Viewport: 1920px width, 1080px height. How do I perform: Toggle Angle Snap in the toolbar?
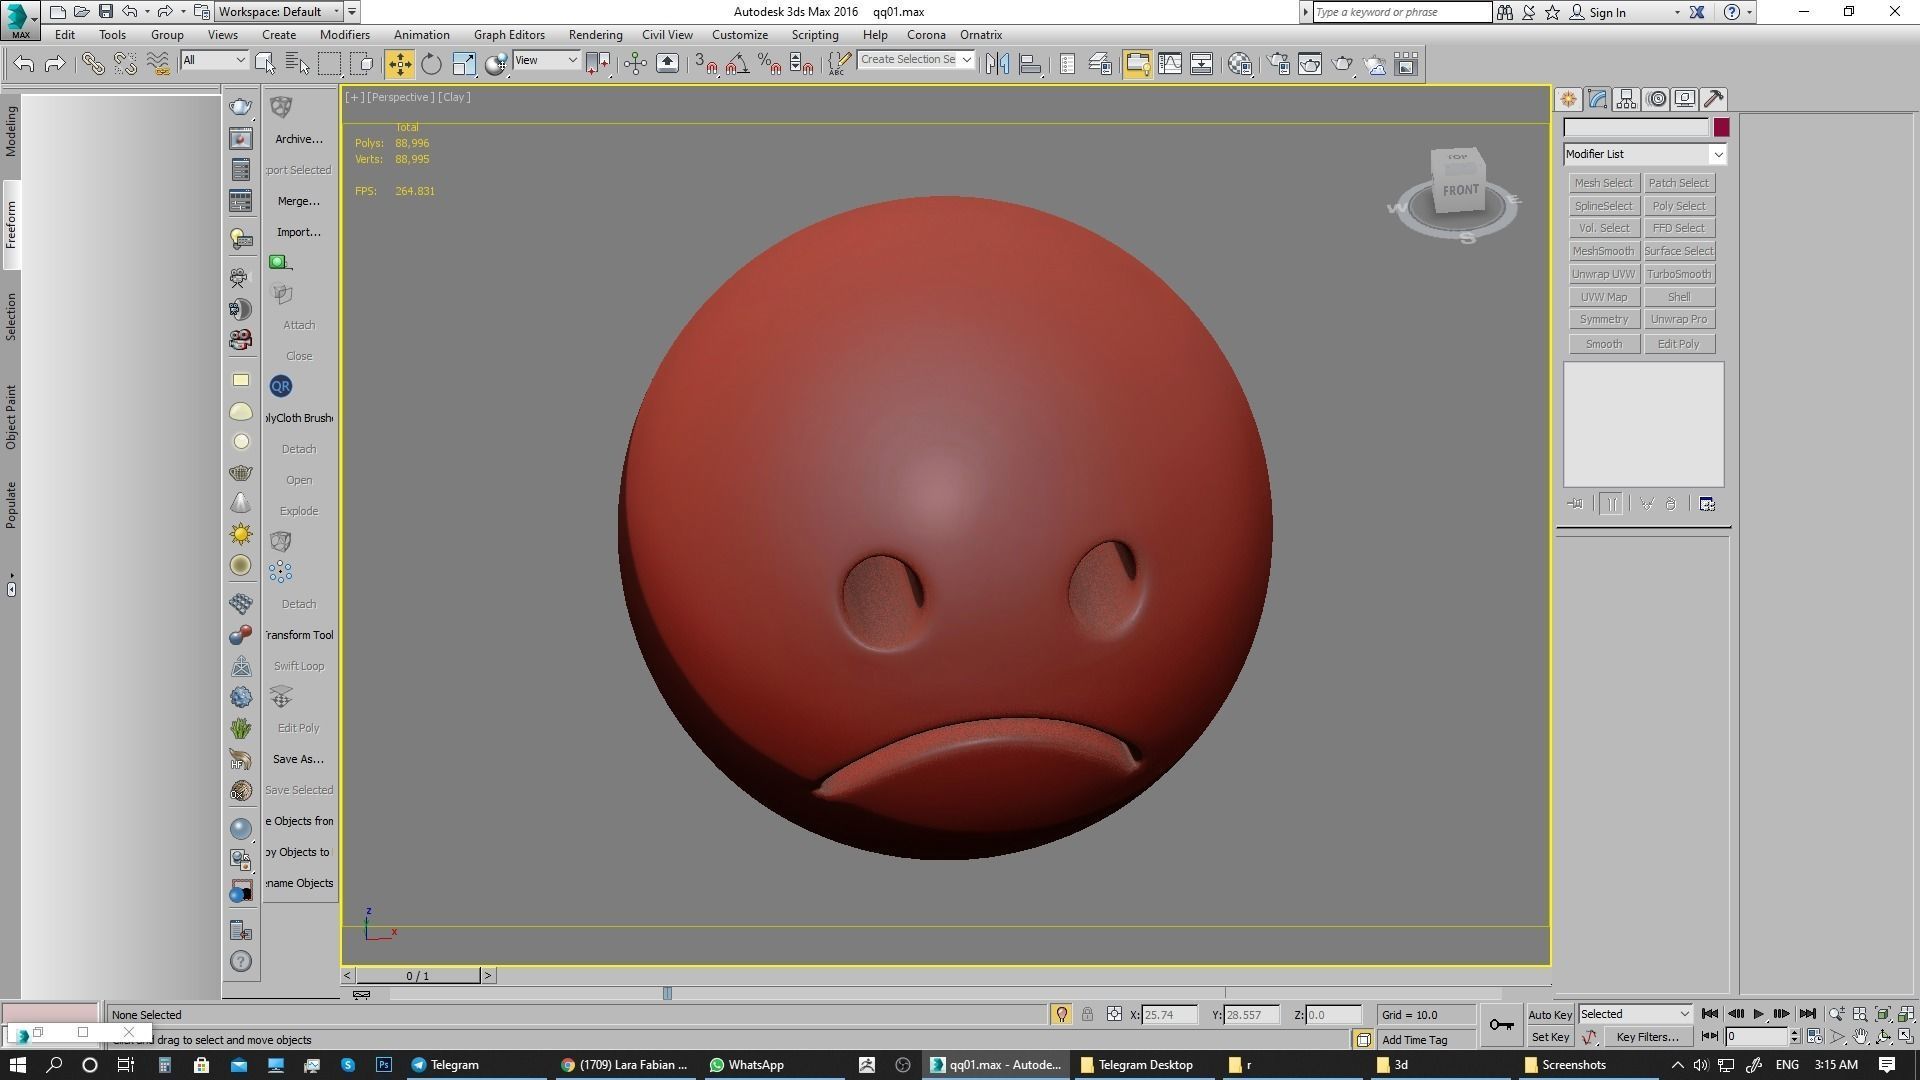pyautogui.click(x=737, y=64)
